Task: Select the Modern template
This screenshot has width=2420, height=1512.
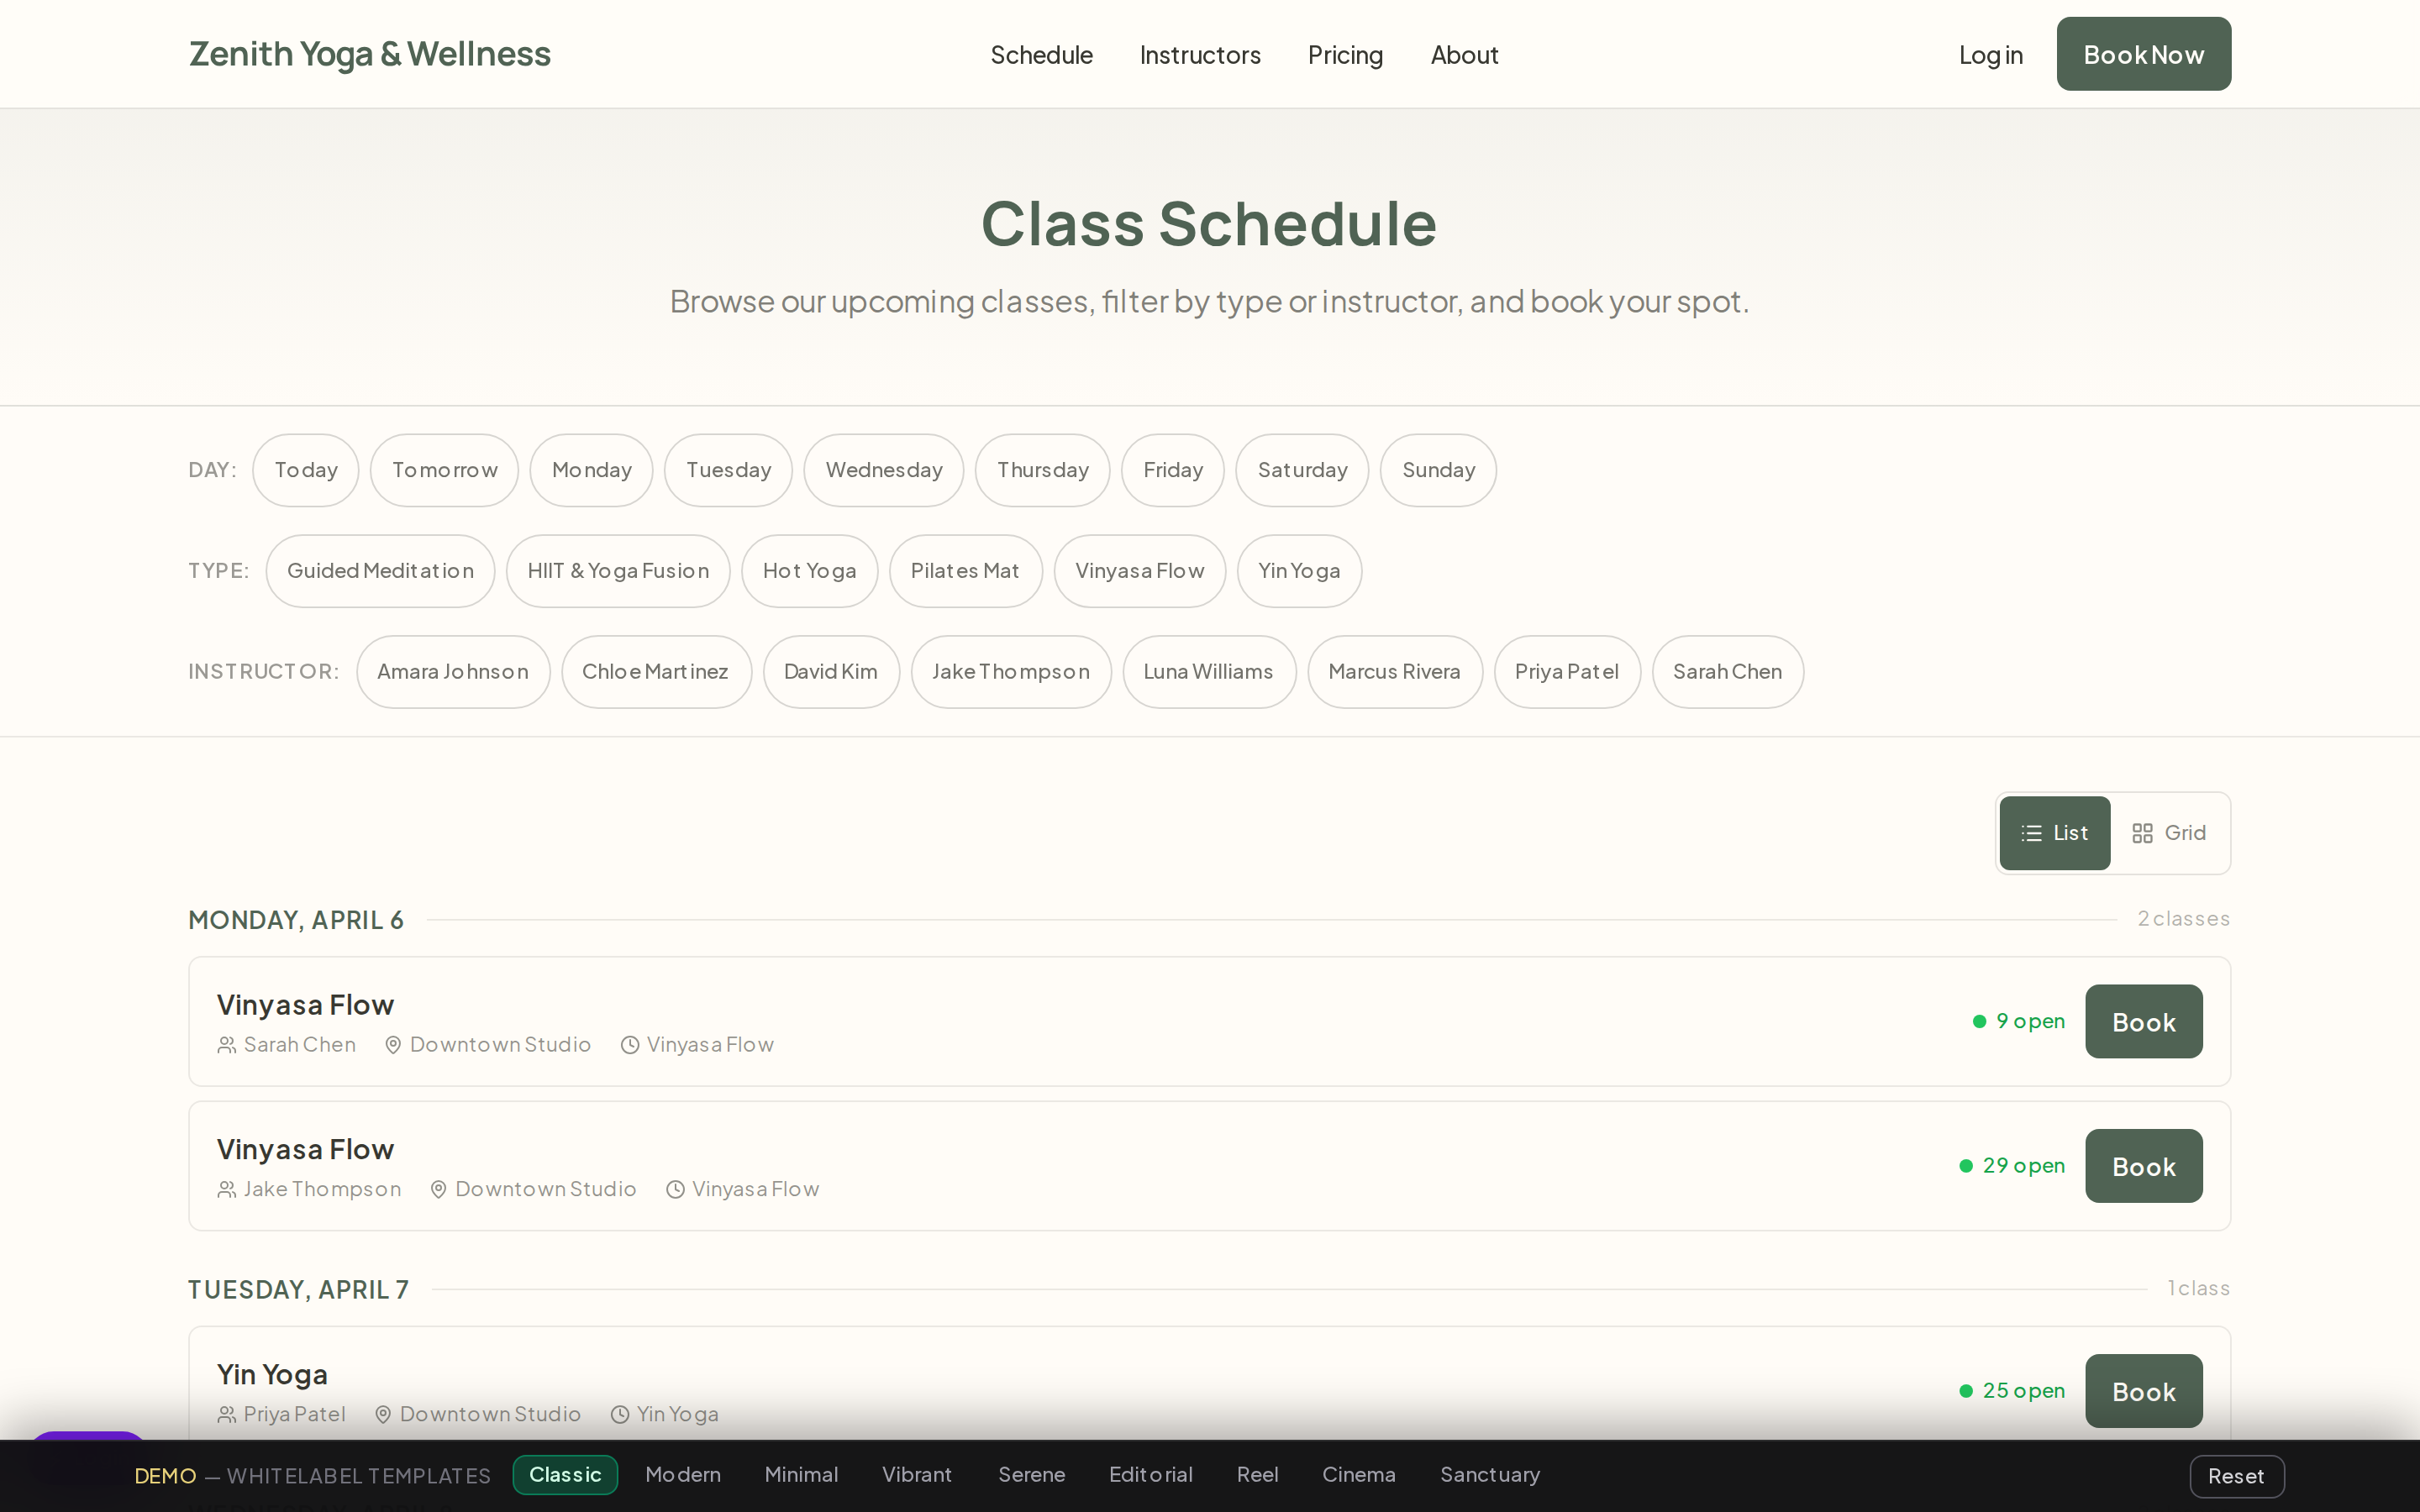Action: point(683,1475)
